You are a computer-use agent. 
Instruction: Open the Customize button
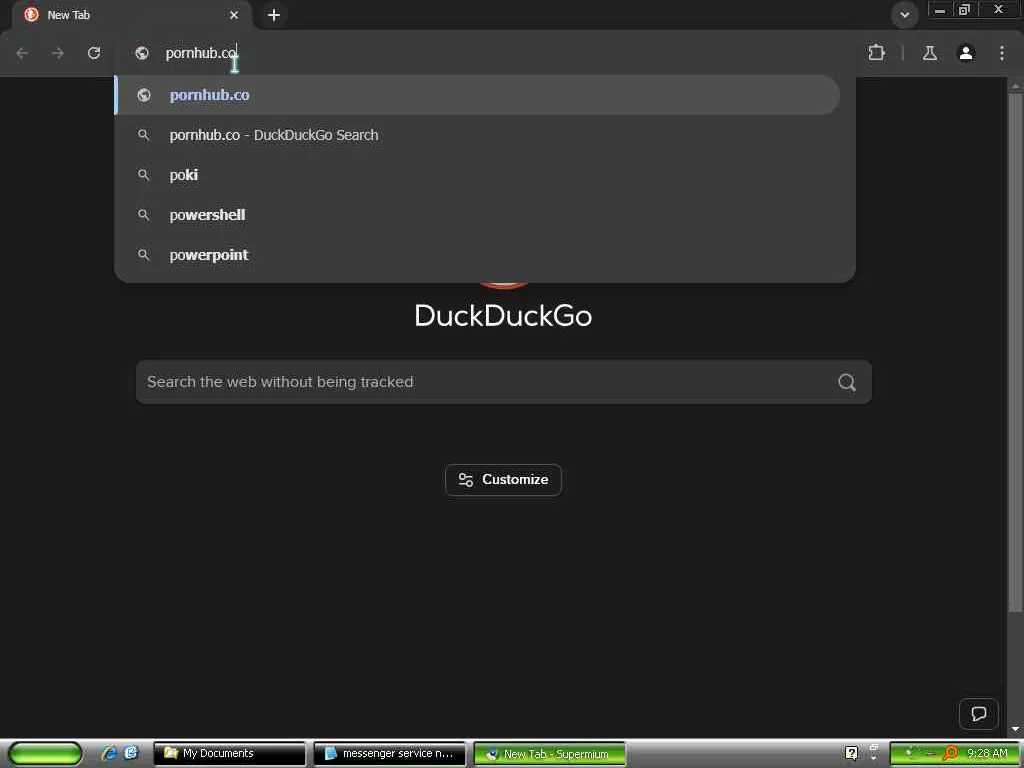point(503,480)
